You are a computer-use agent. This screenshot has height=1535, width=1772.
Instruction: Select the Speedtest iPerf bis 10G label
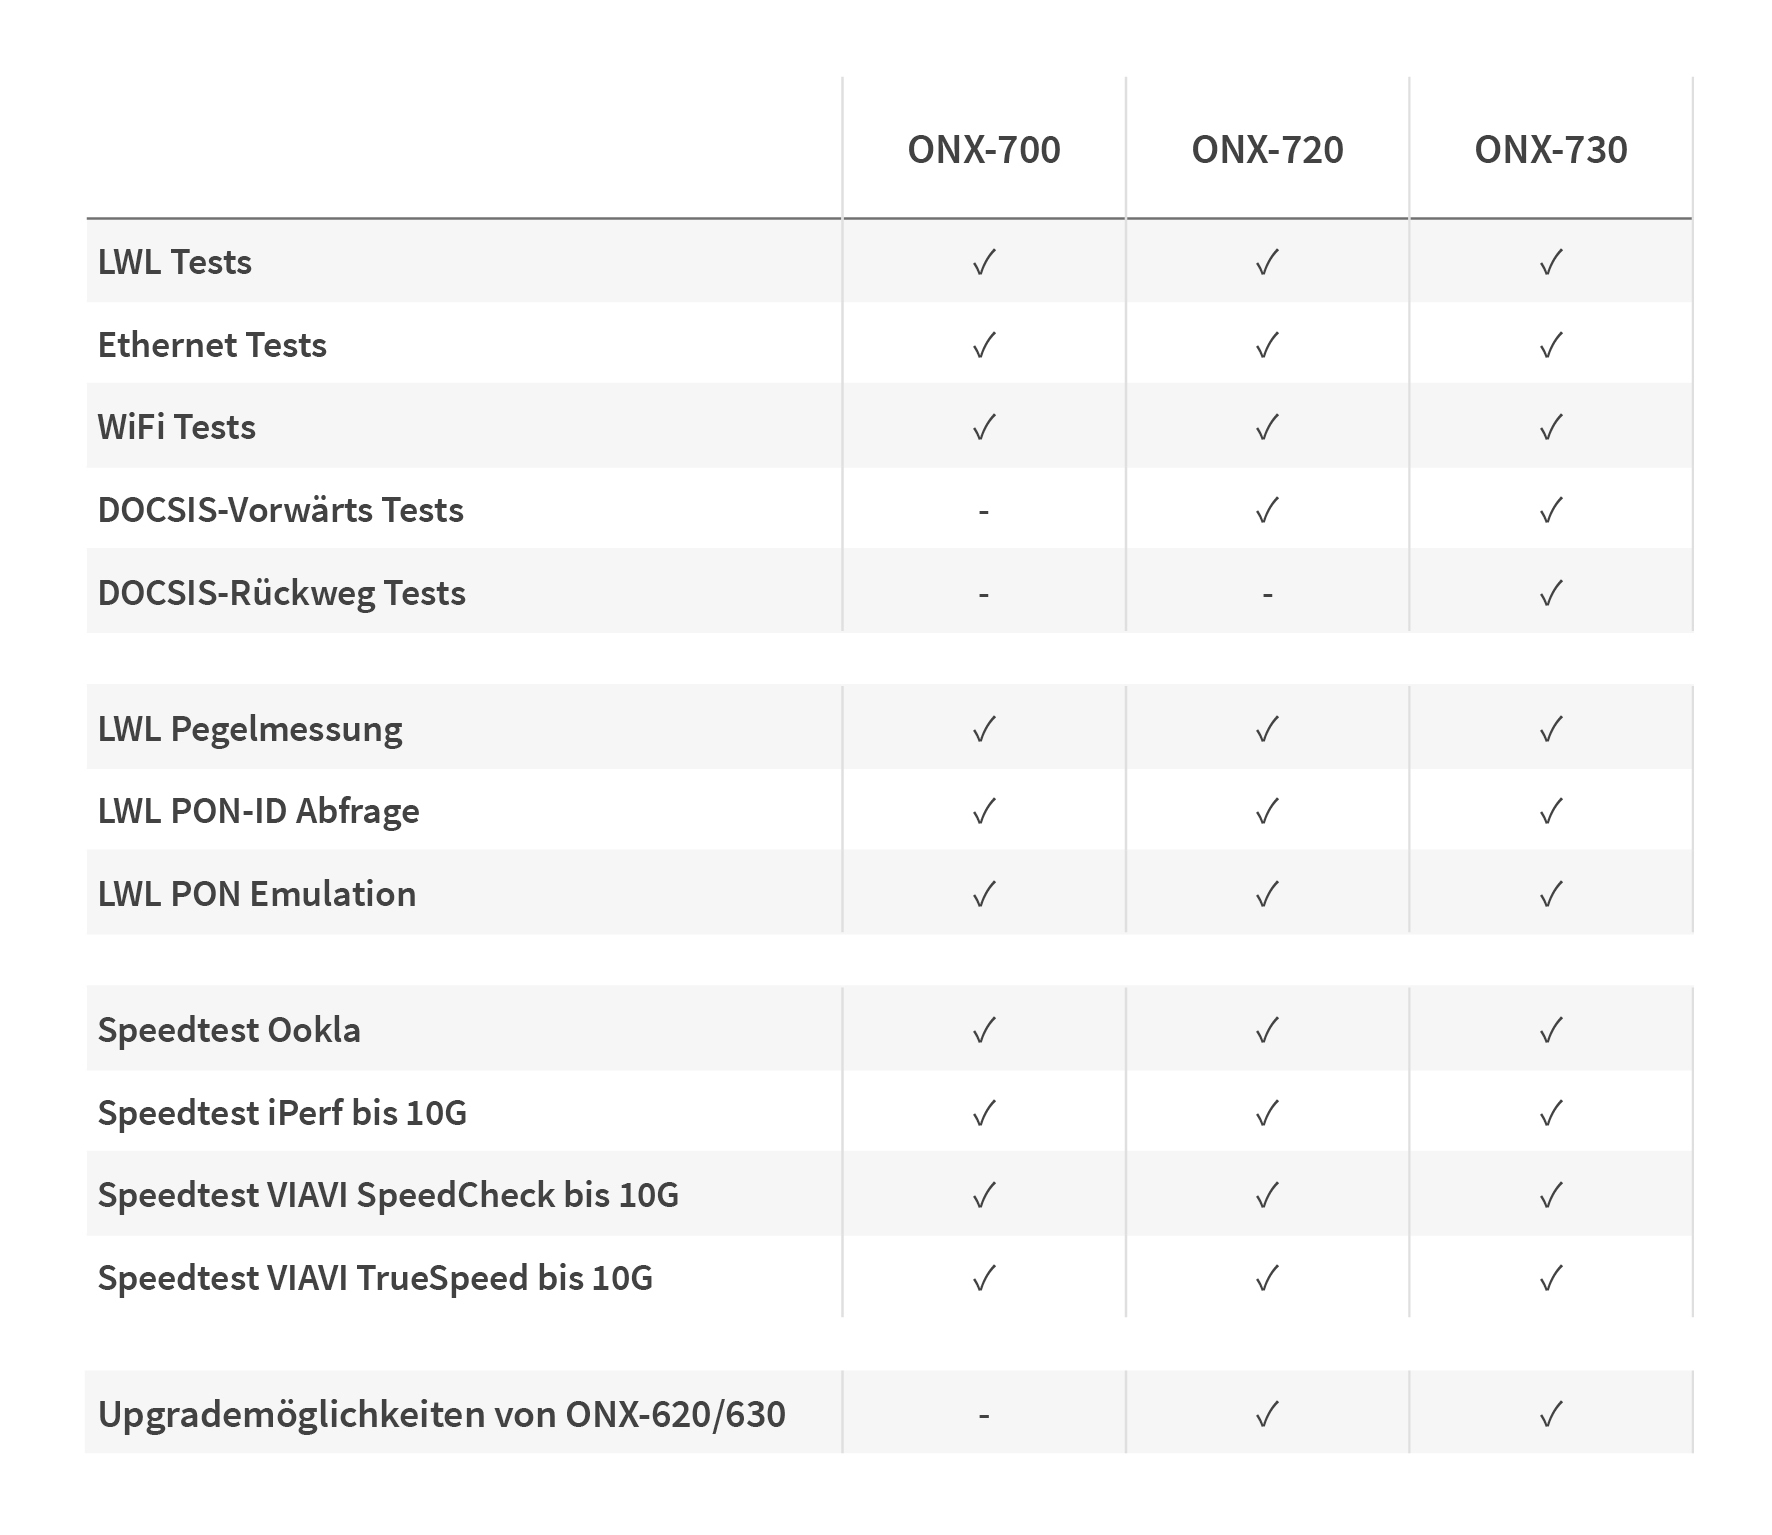pos(282,1113)
